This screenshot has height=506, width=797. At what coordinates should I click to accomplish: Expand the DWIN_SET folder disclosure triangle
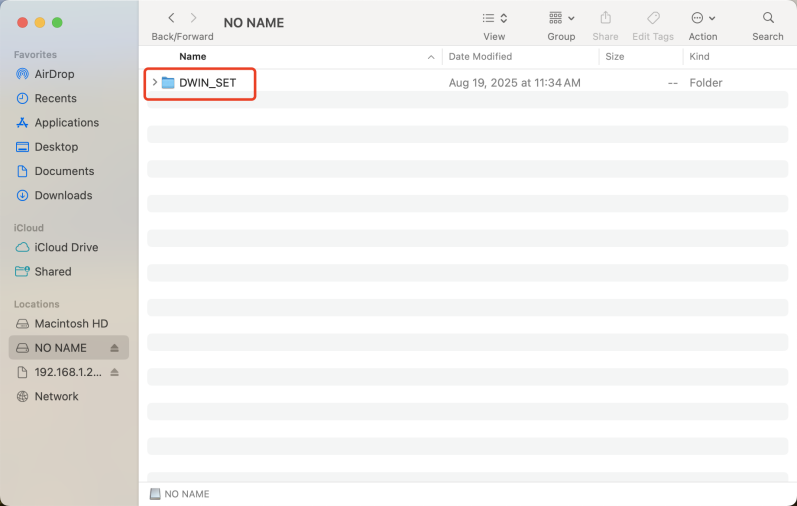tap(154, 83)
